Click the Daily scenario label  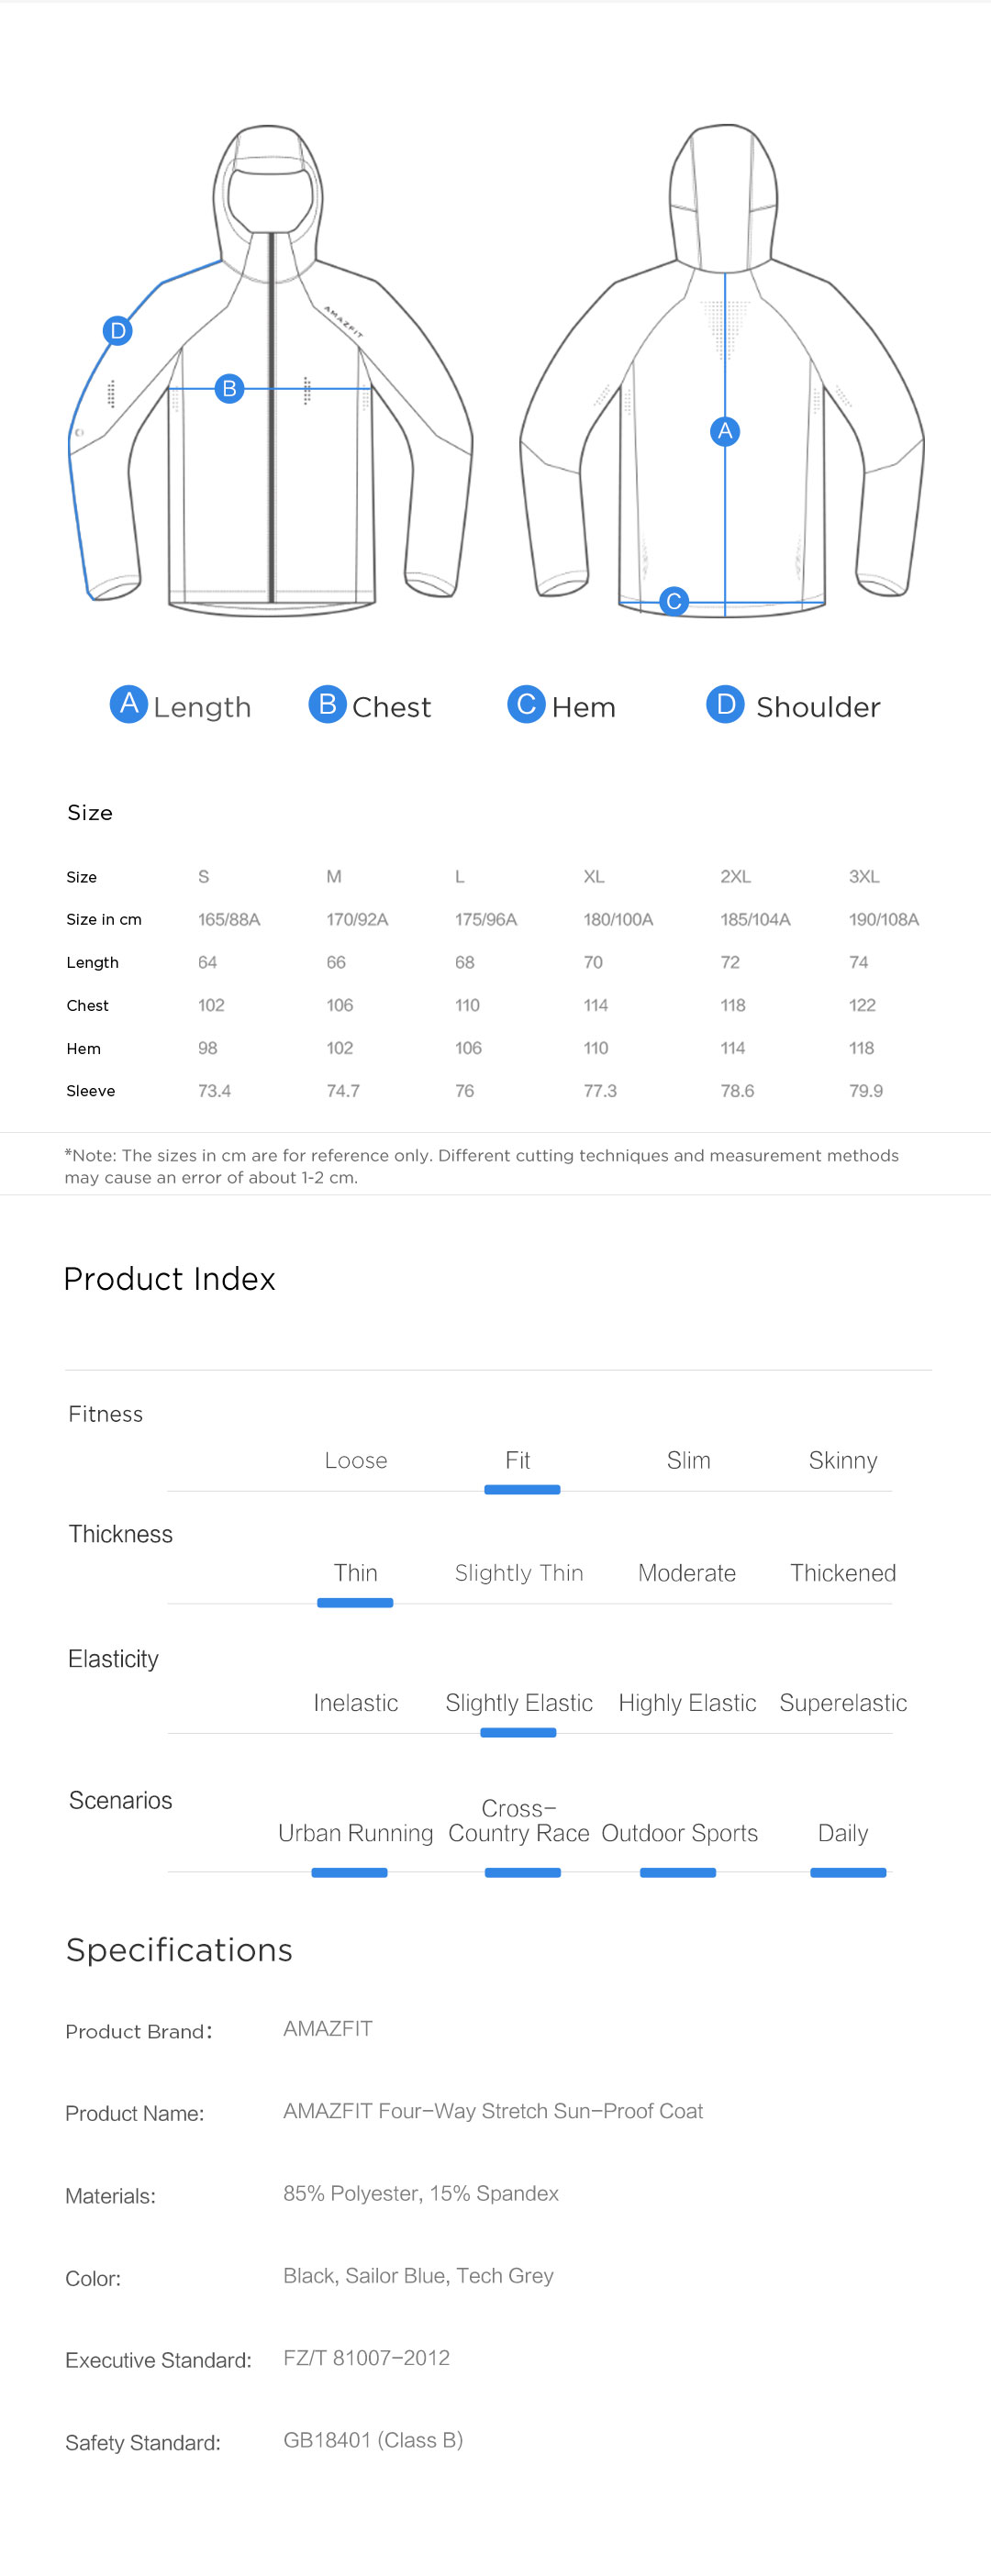click(x=842, y=1833)
